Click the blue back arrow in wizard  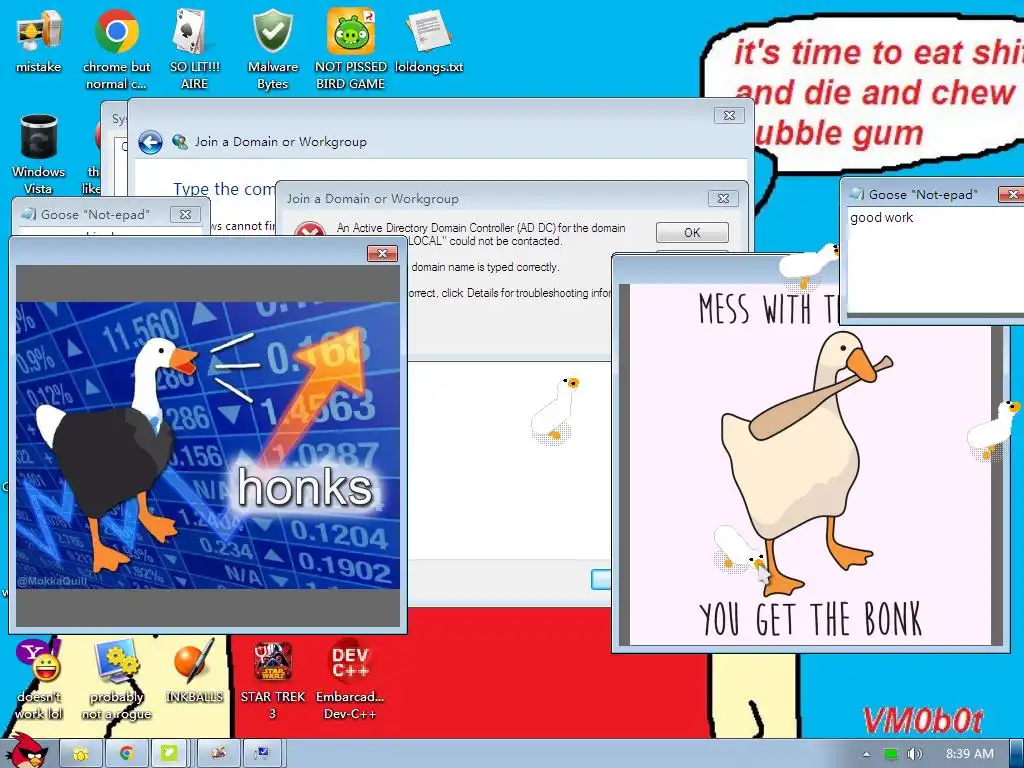[x=150, y=142]
